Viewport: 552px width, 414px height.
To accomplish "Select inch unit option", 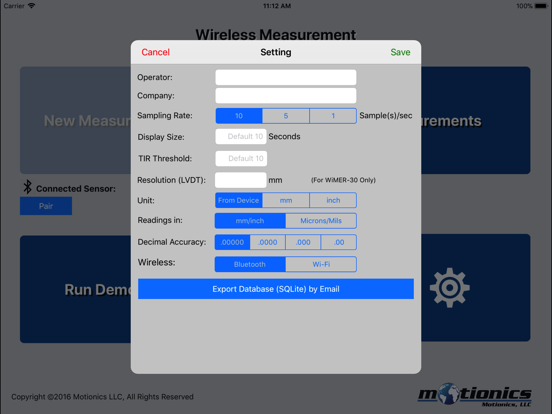I will click(x=333, y=200).
